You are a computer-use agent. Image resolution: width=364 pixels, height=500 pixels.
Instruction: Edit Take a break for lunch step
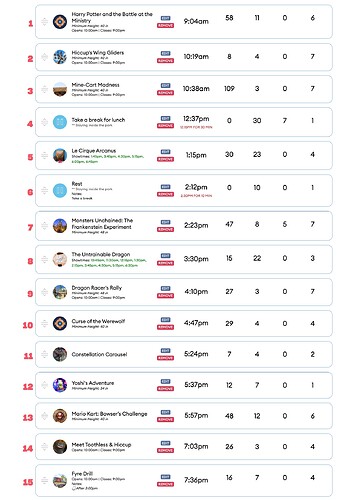pos(165,118)
